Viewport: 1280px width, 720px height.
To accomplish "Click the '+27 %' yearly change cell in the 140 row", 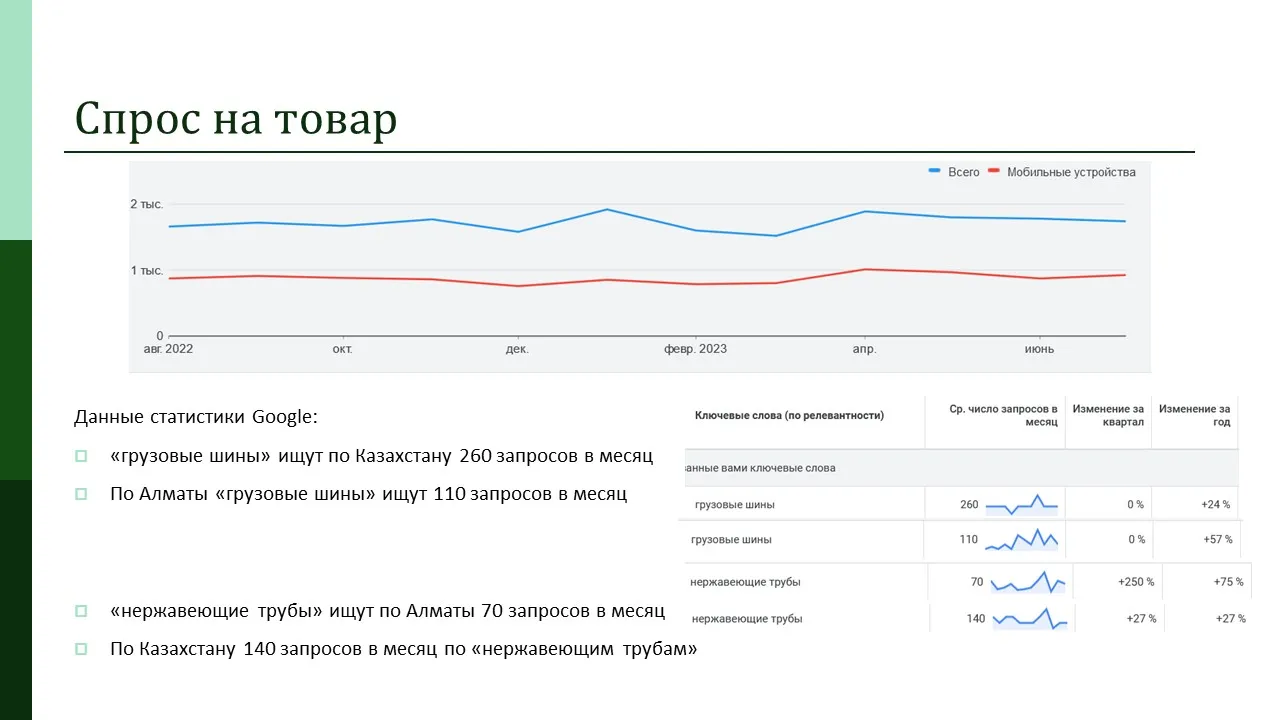I will pyautogui.click(x=1231, y=619).
